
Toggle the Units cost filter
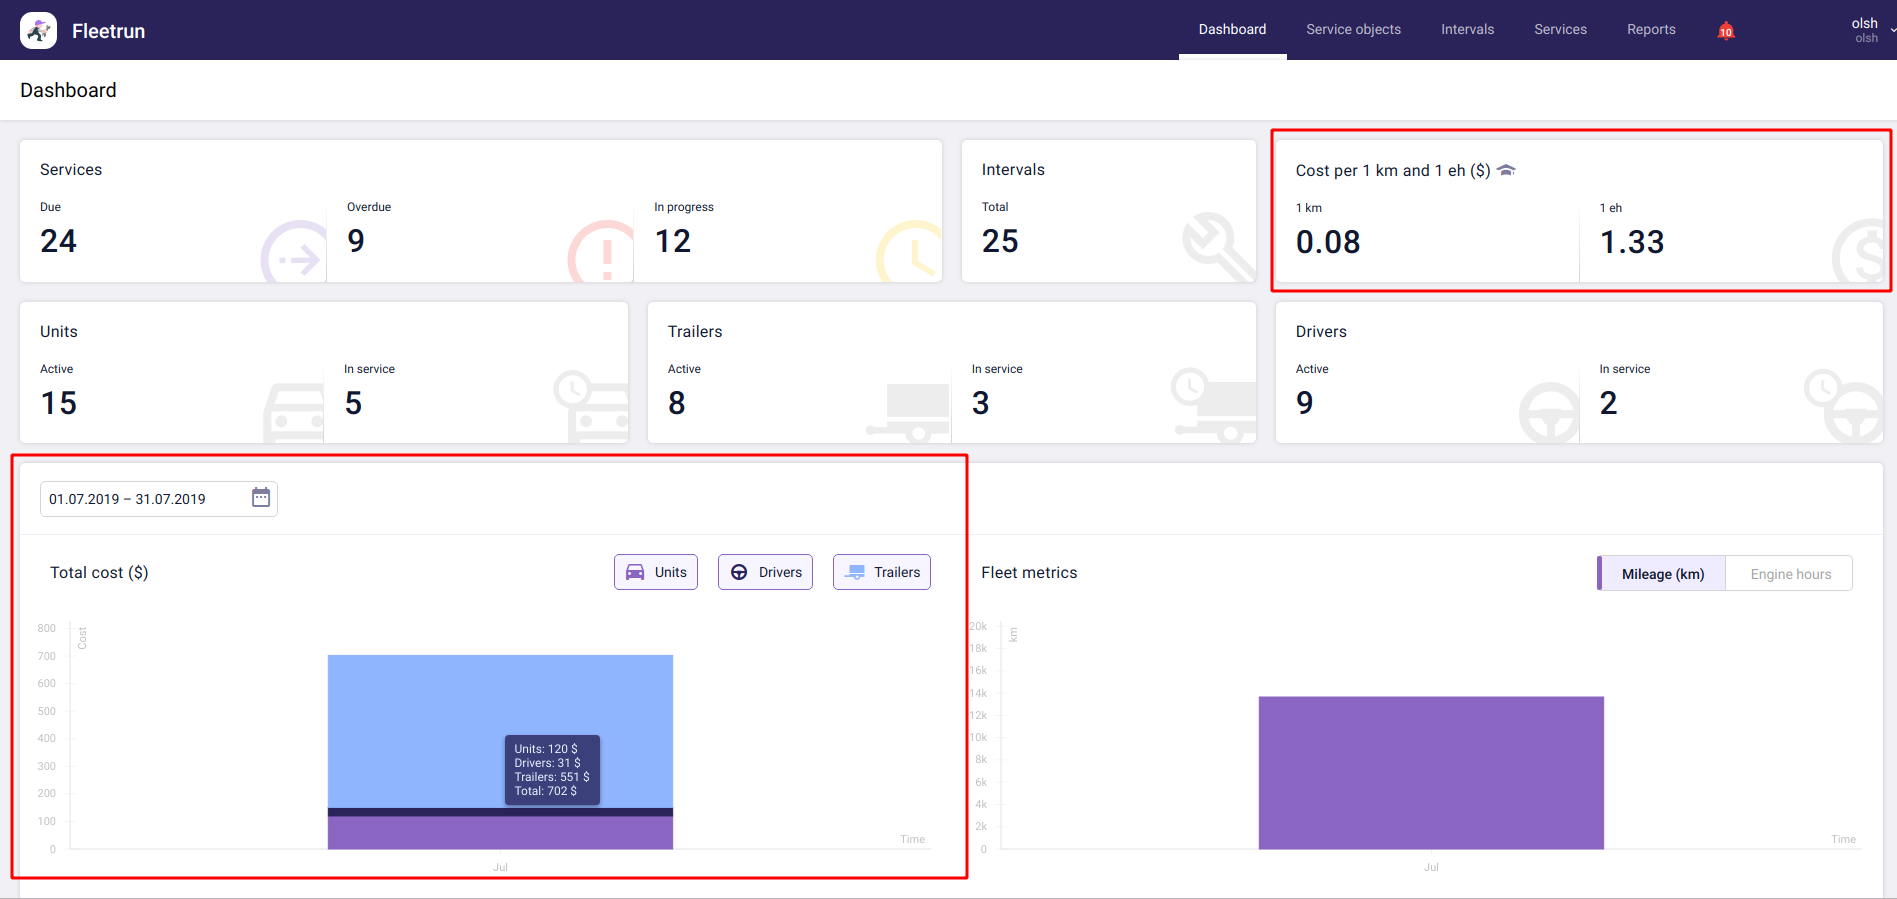[x=656, y=573]
